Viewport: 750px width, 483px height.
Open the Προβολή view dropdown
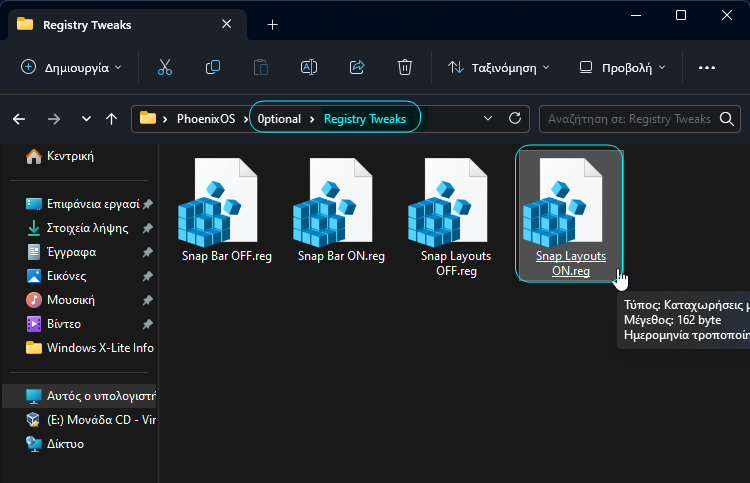(623, 68)
